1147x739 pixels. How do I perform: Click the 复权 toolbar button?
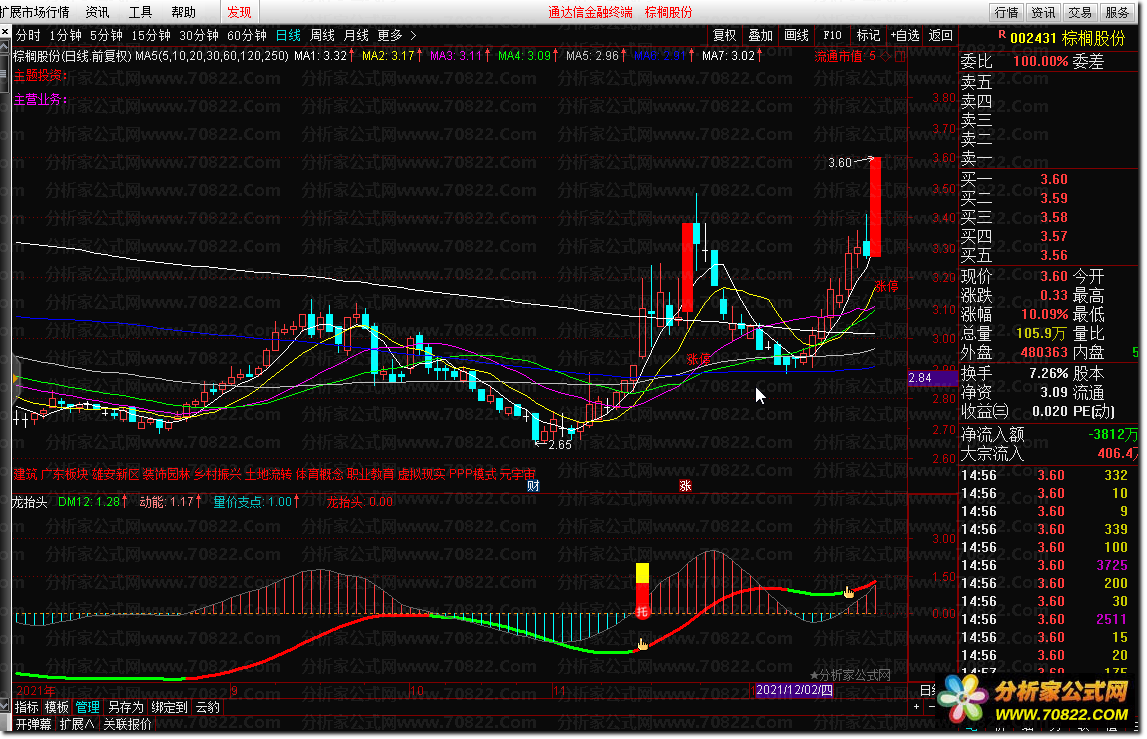[724, 35]
